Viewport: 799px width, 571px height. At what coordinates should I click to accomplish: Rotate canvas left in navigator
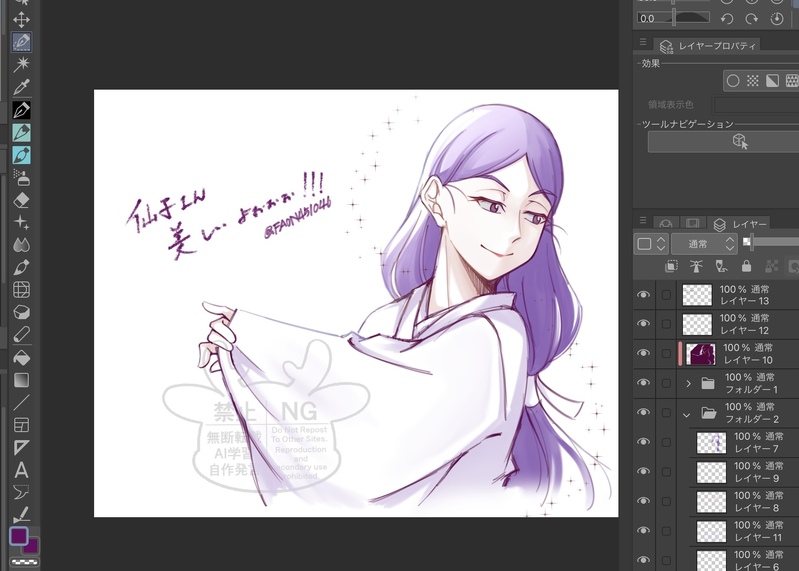[727, 19]
